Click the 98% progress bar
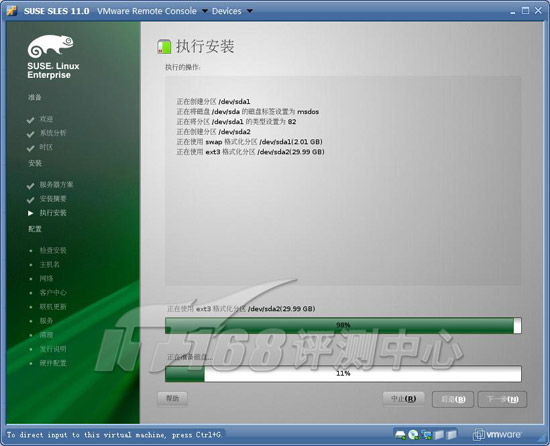Image resolution: width=550 pixels, height=446 pixels. 343,325
